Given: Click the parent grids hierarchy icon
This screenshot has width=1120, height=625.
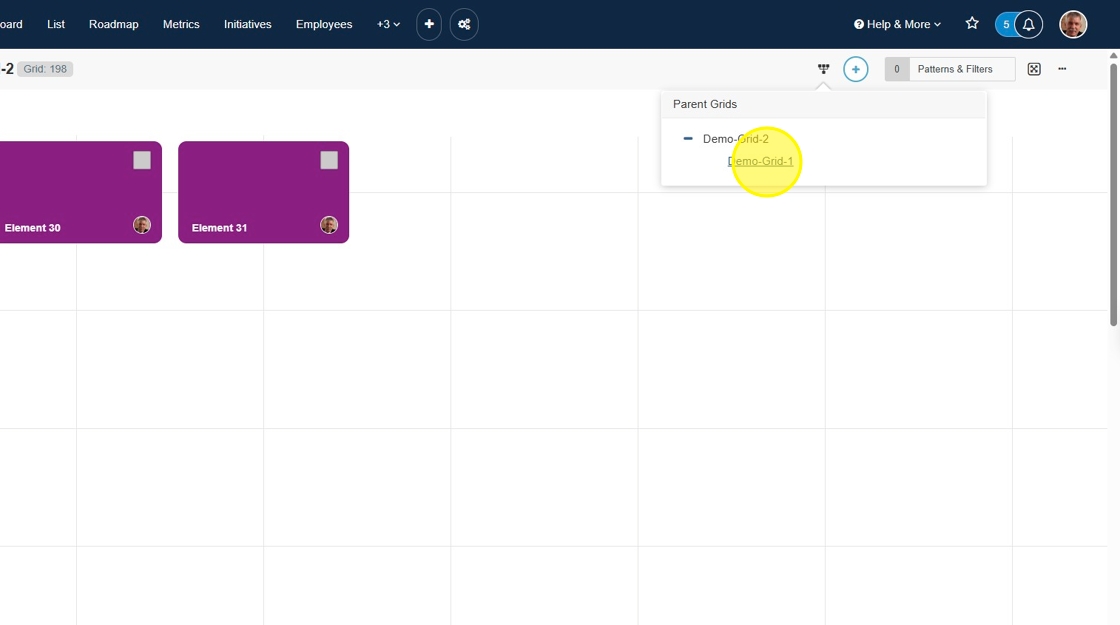Looking at the screenshot, I should [823, 69].
